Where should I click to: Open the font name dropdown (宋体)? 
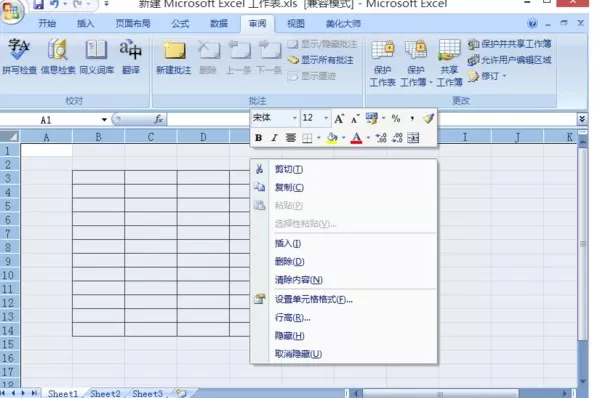click(x=294, y=118)
